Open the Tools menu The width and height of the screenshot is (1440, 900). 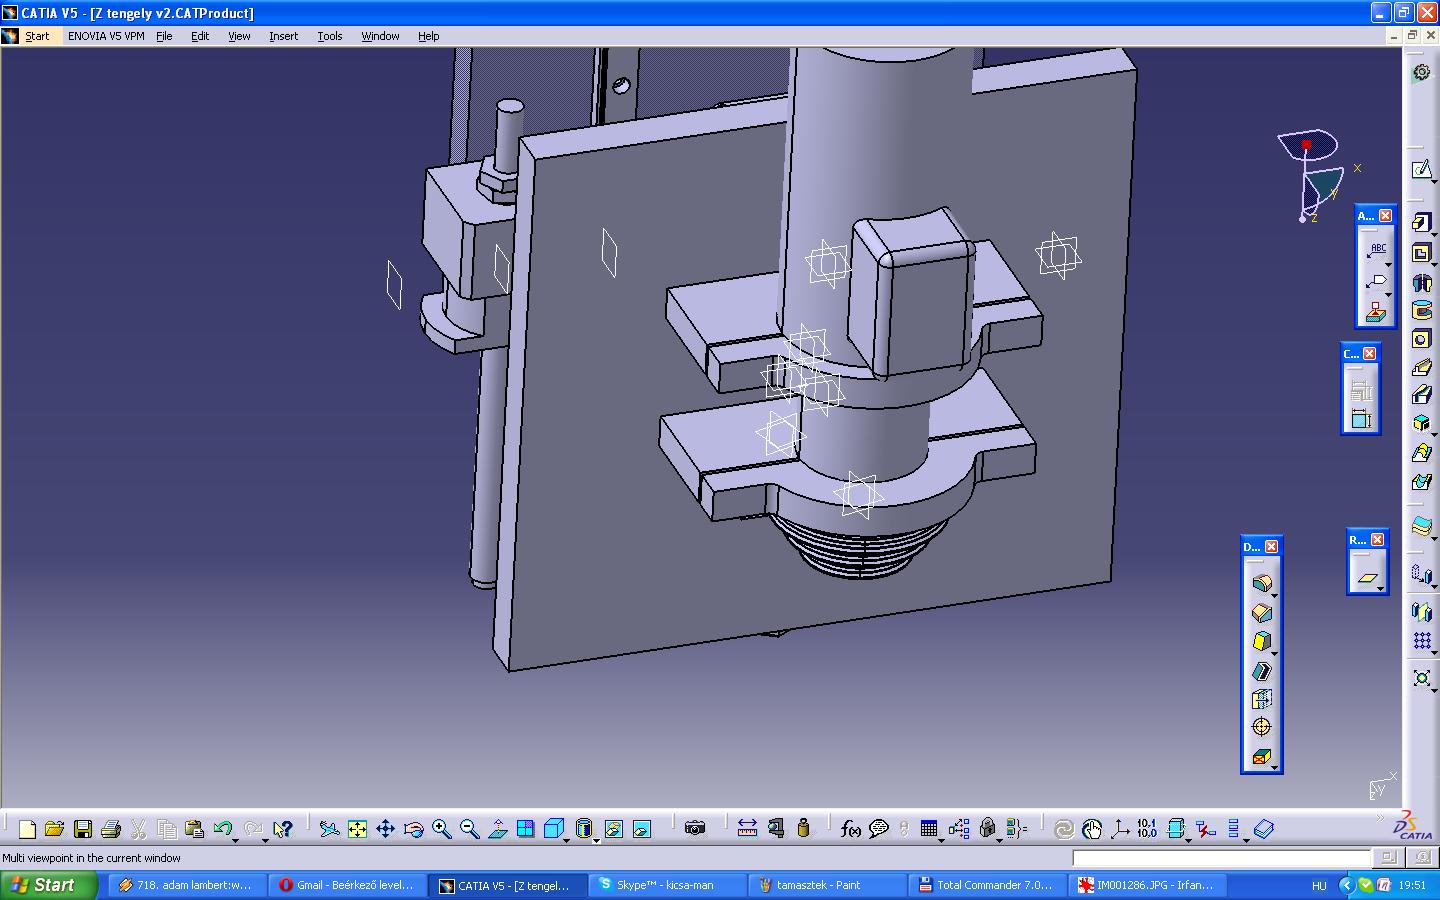click(329, 36)
